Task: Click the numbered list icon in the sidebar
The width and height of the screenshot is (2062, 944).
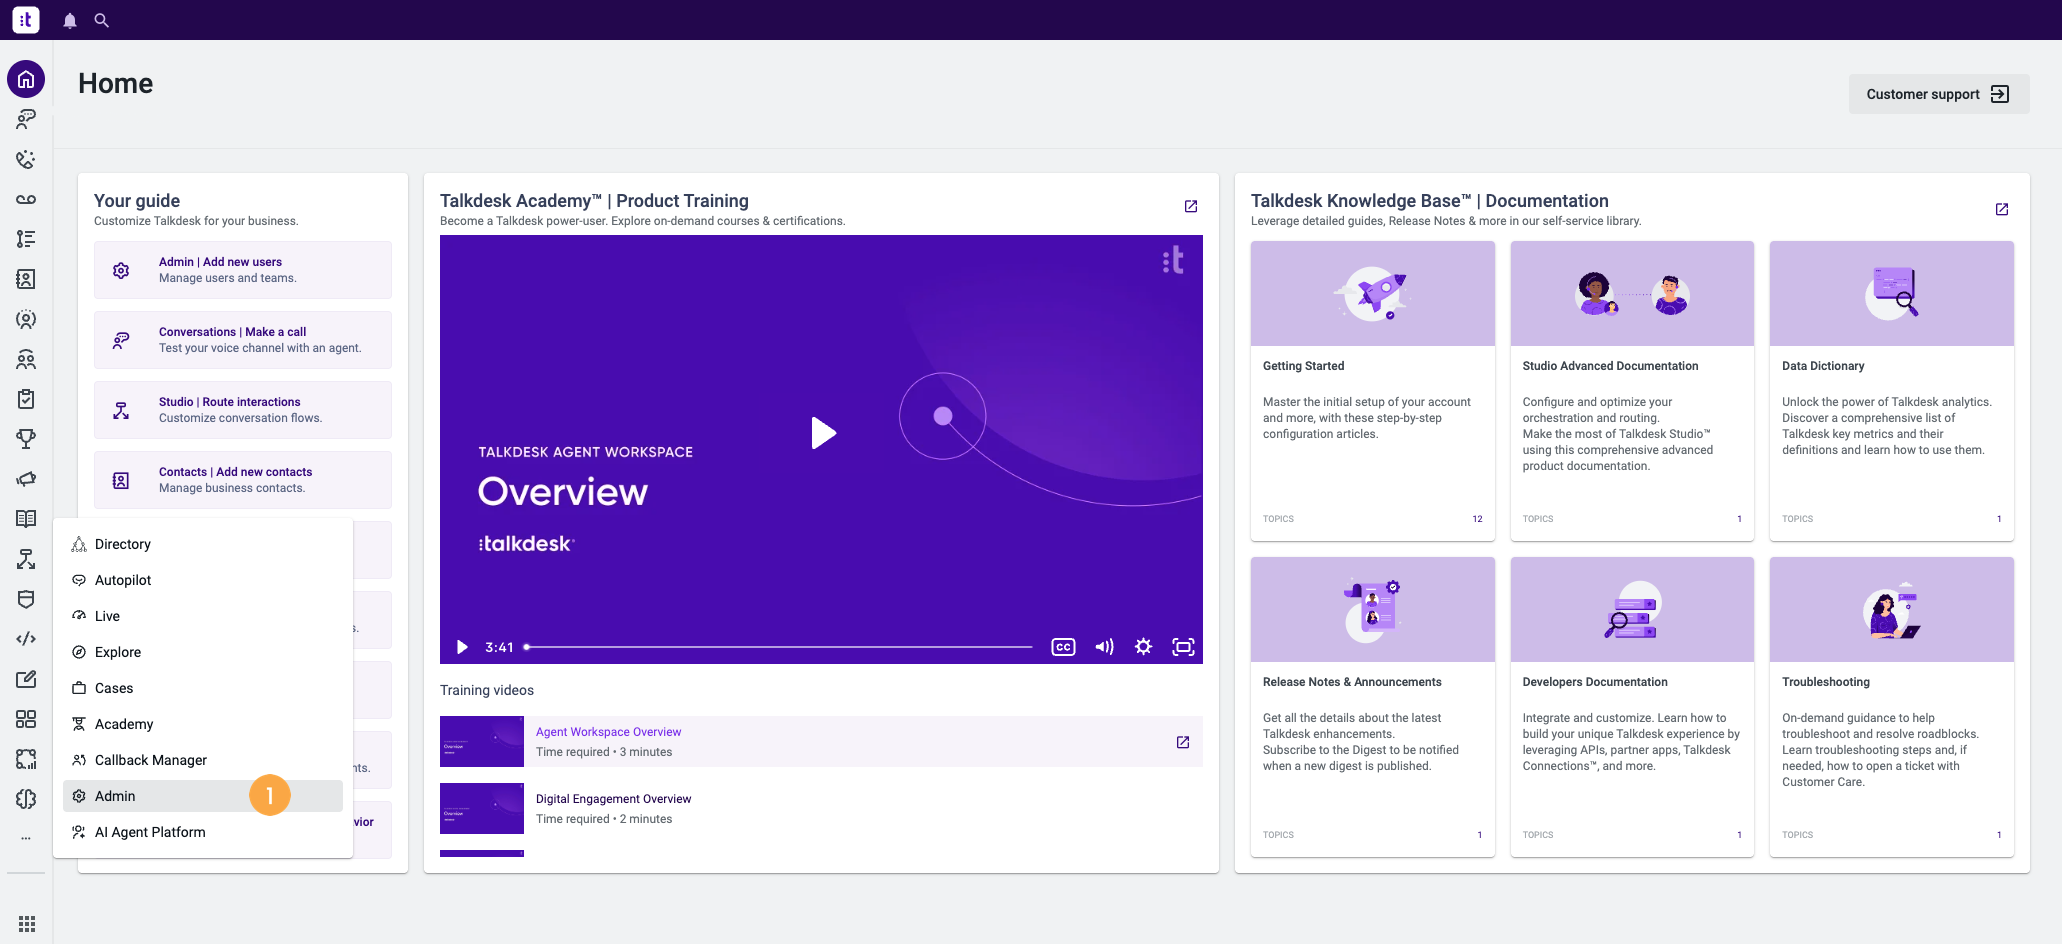Action: click(26, 239)
